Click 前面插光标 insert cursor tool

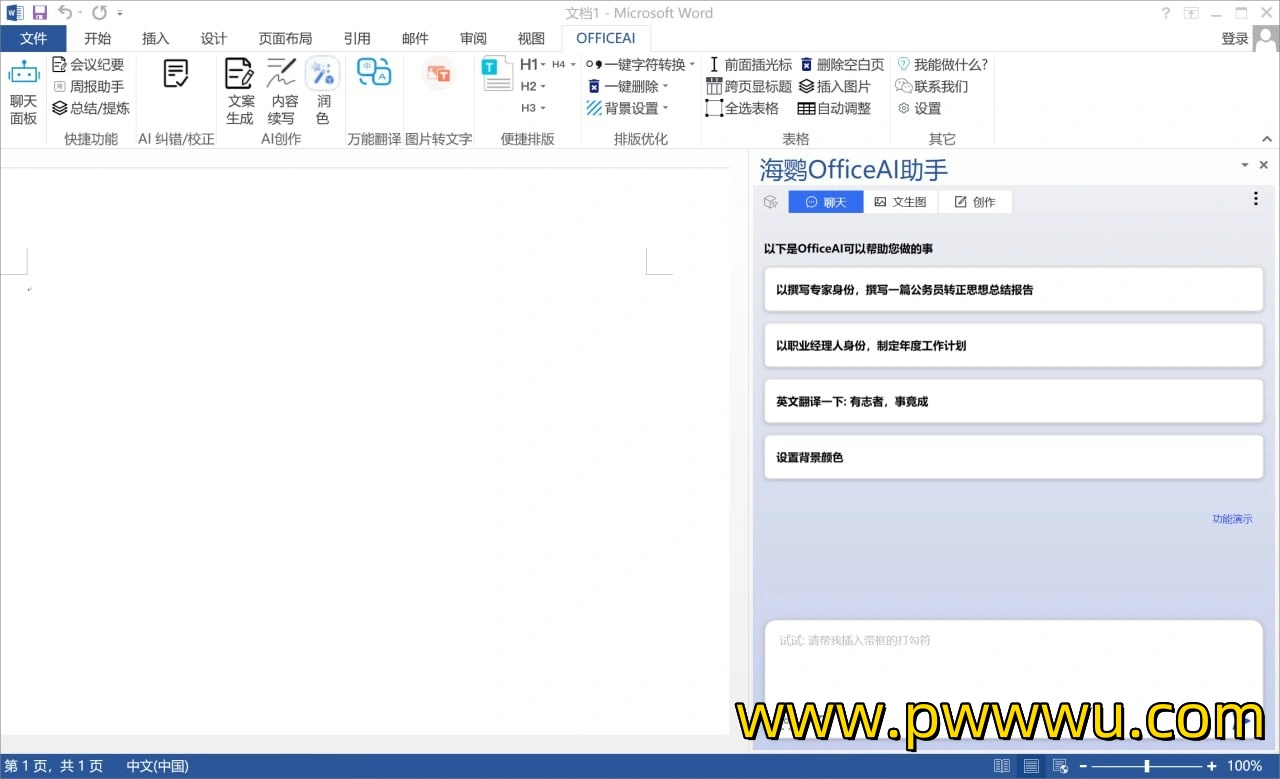click(x=749, y=64)
